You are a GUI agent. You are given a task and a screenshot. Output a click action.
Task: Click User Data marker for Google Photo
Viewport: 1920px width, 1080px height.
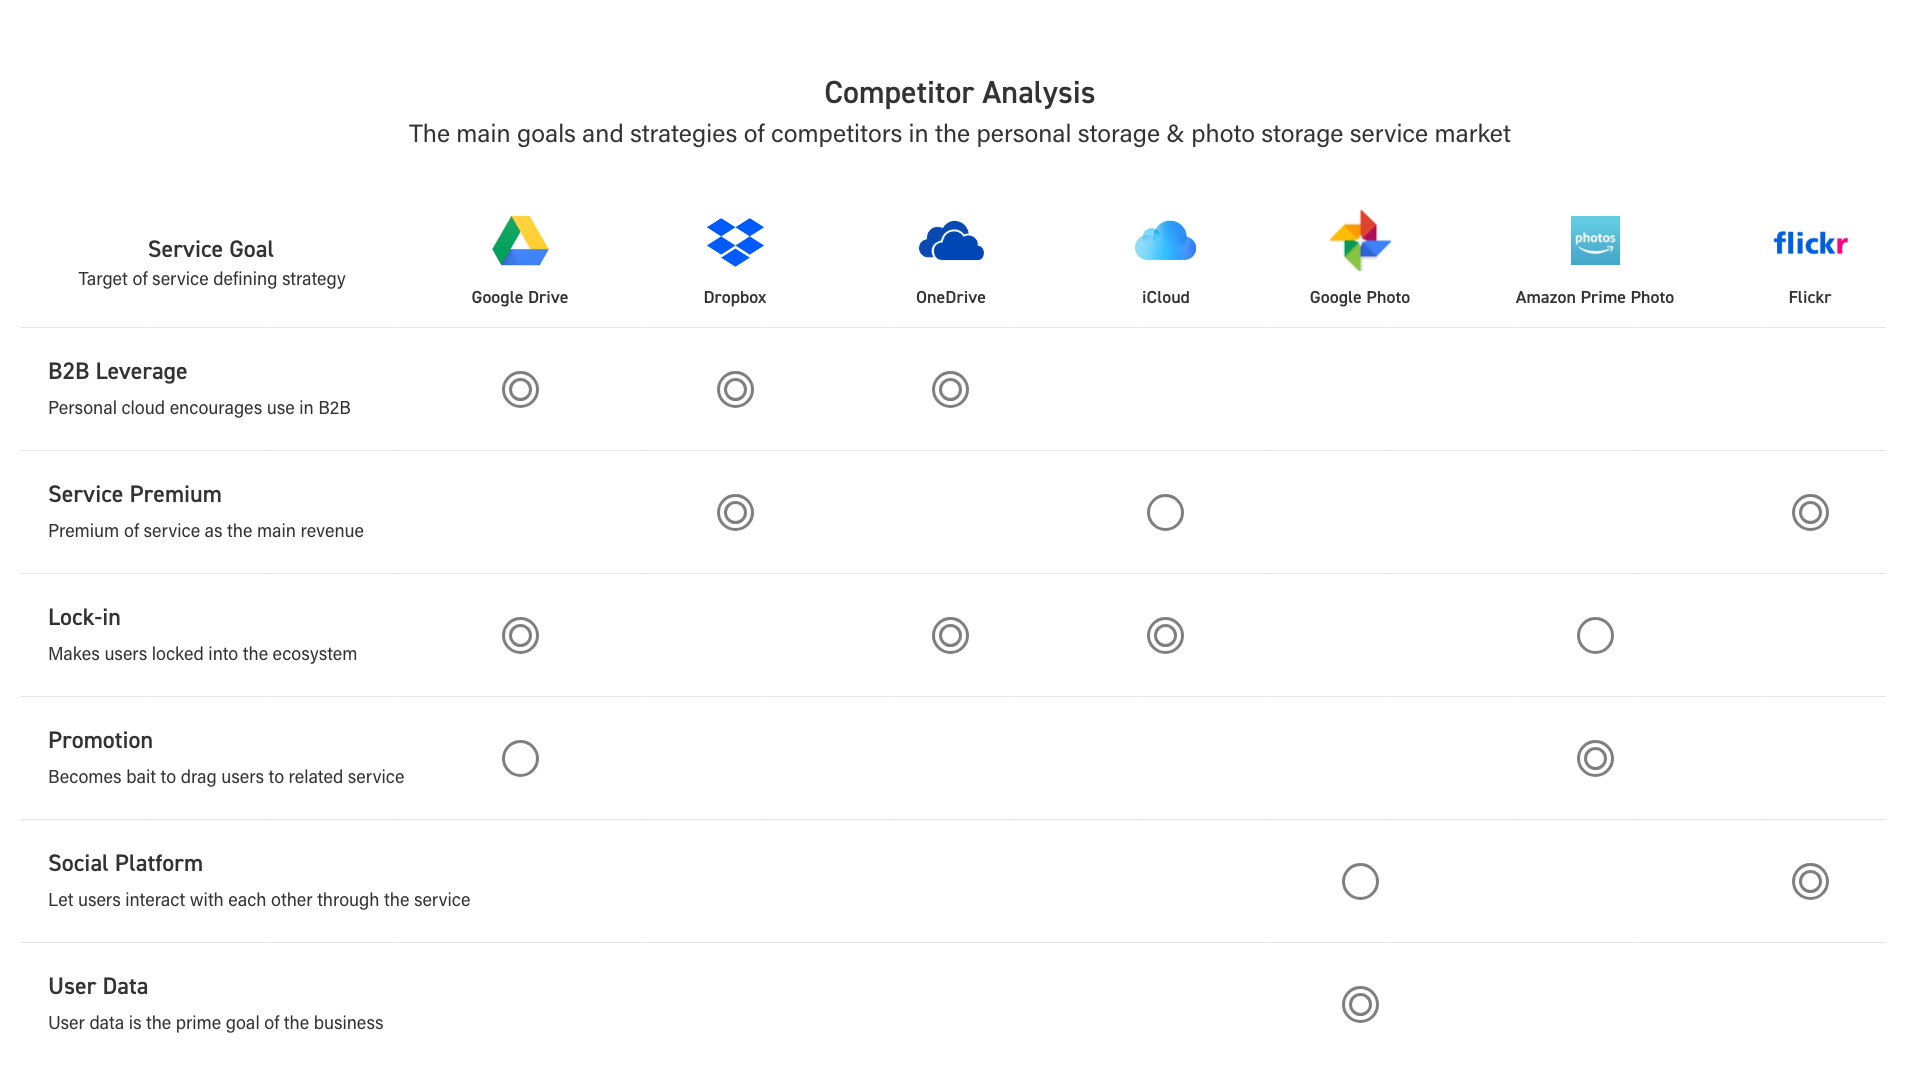coord(1360,1004)
